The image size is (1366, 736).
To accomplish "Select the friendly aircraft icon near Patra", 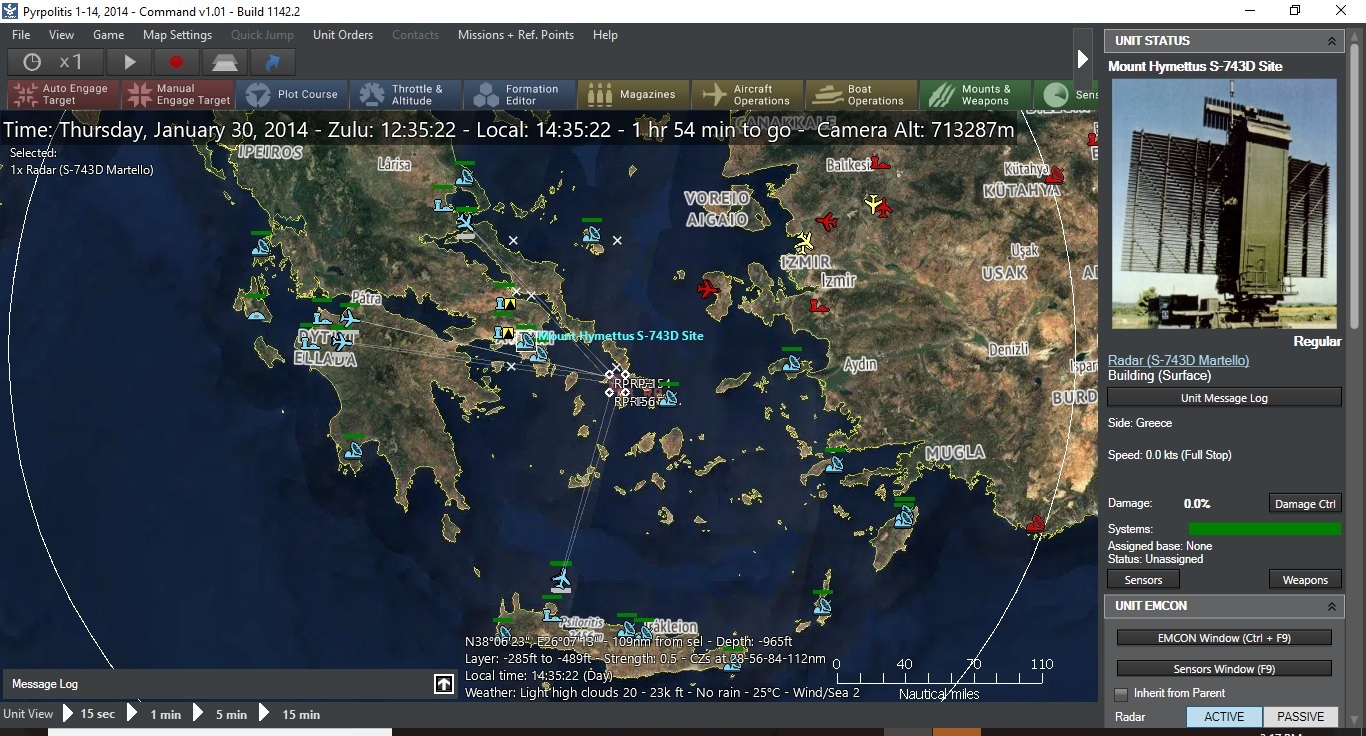I will click(x=349, y=318).
